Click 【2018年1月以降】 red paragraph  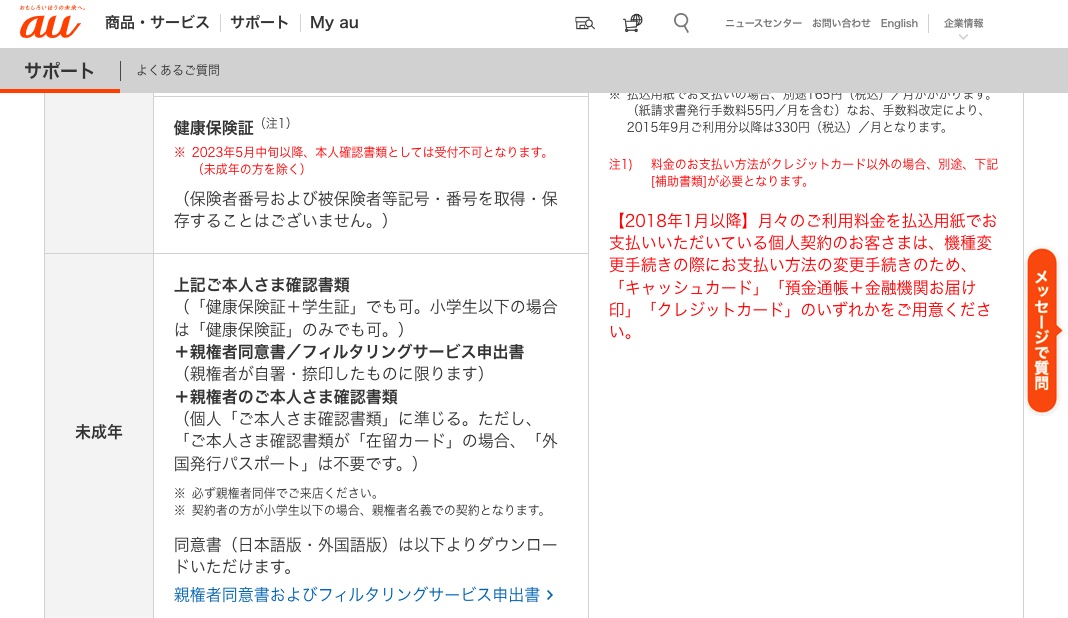pyautogui.click(x=802, y=276)
